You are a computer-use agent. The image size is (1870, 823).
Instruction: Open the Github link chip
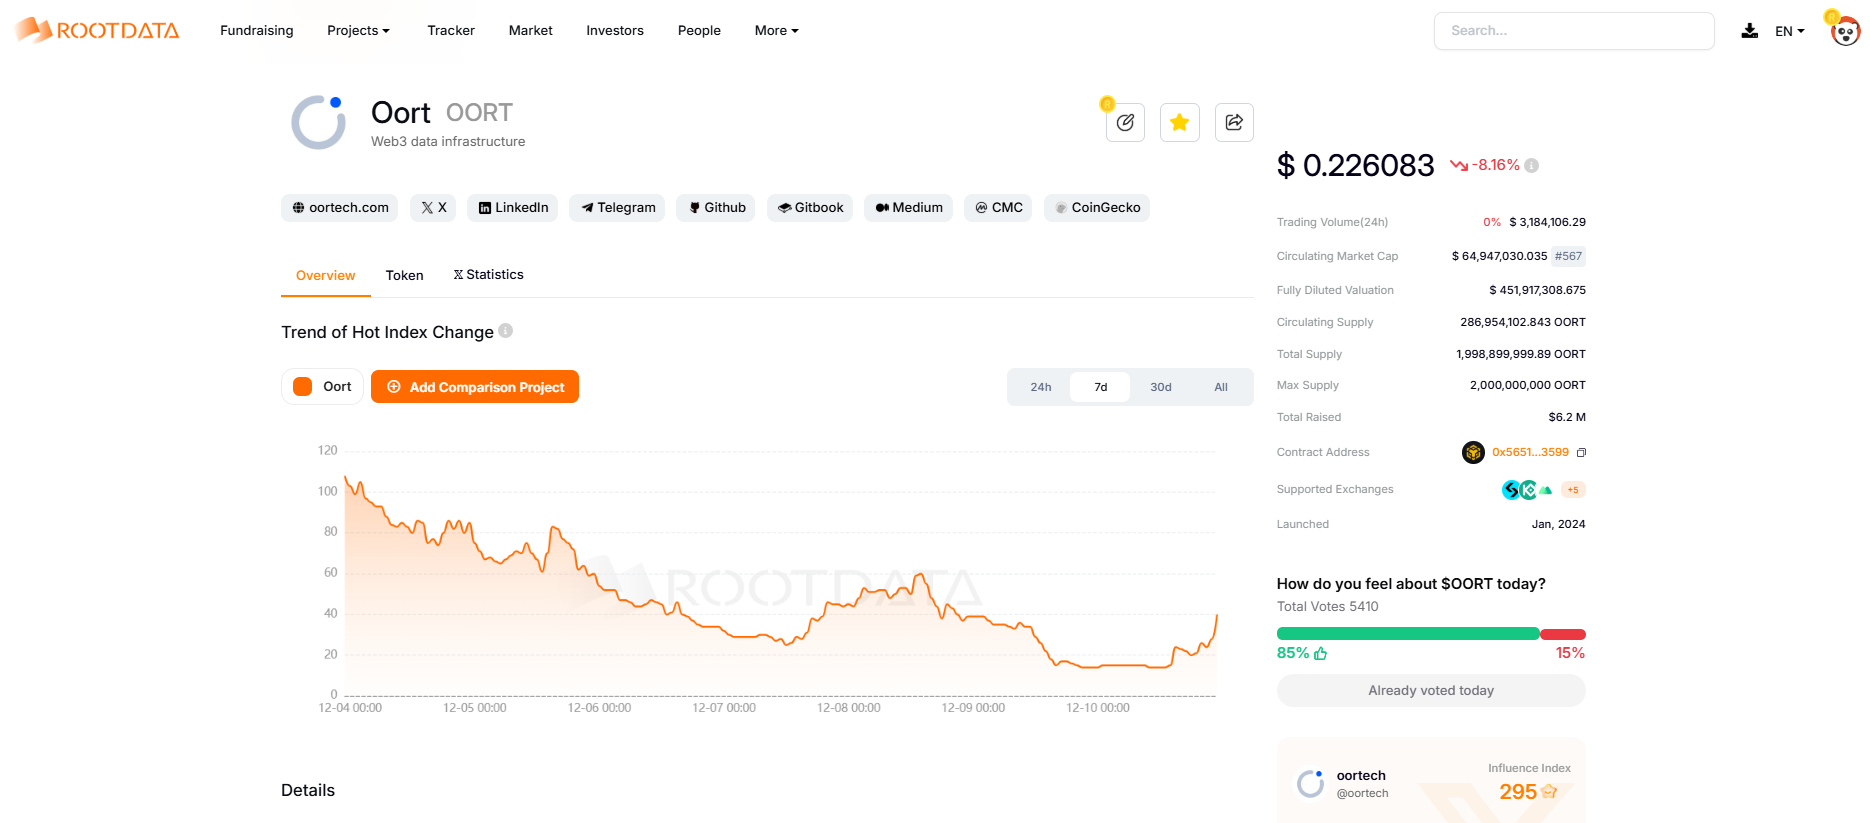[x=717, y=208]
